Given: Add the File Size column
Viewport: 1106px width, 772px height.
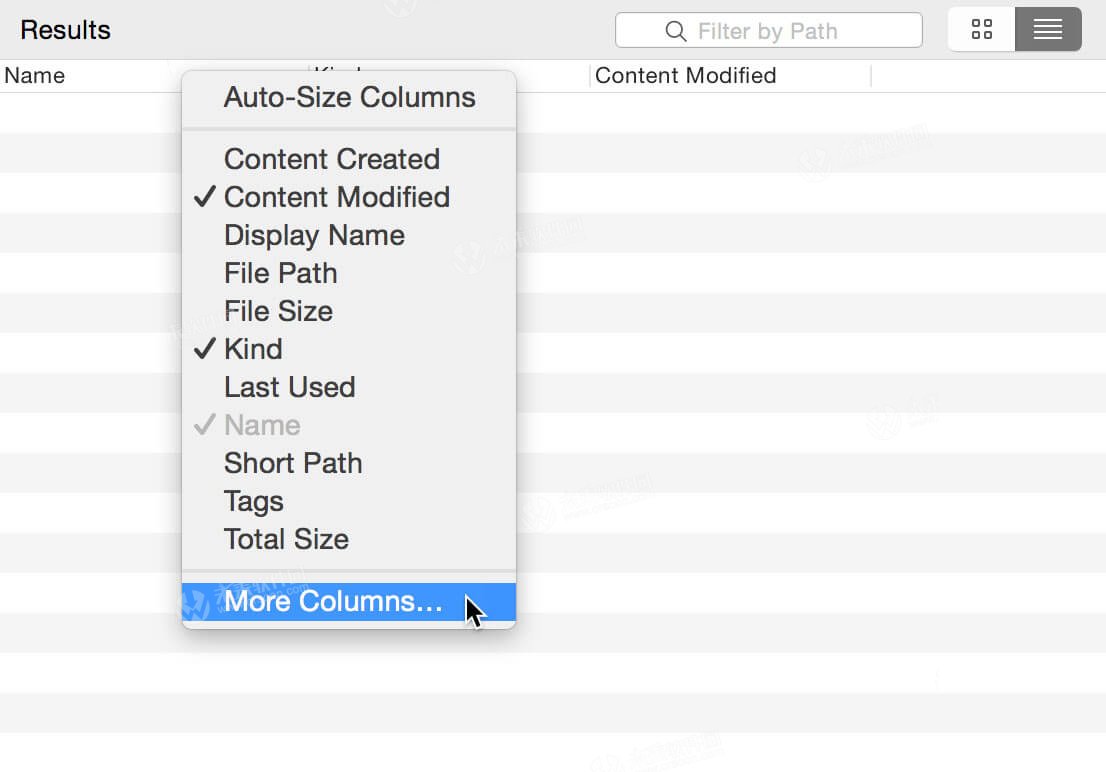Looking at the screenshot, I should point(278,311).
